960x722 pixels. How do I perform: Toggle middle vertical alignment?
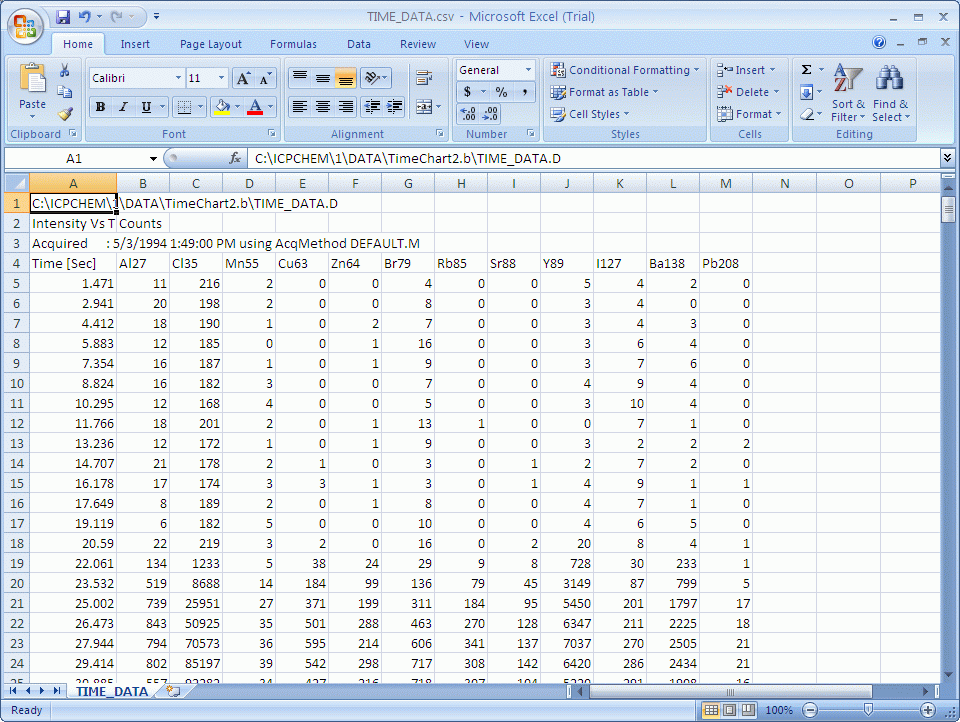(x=323, y=78)
